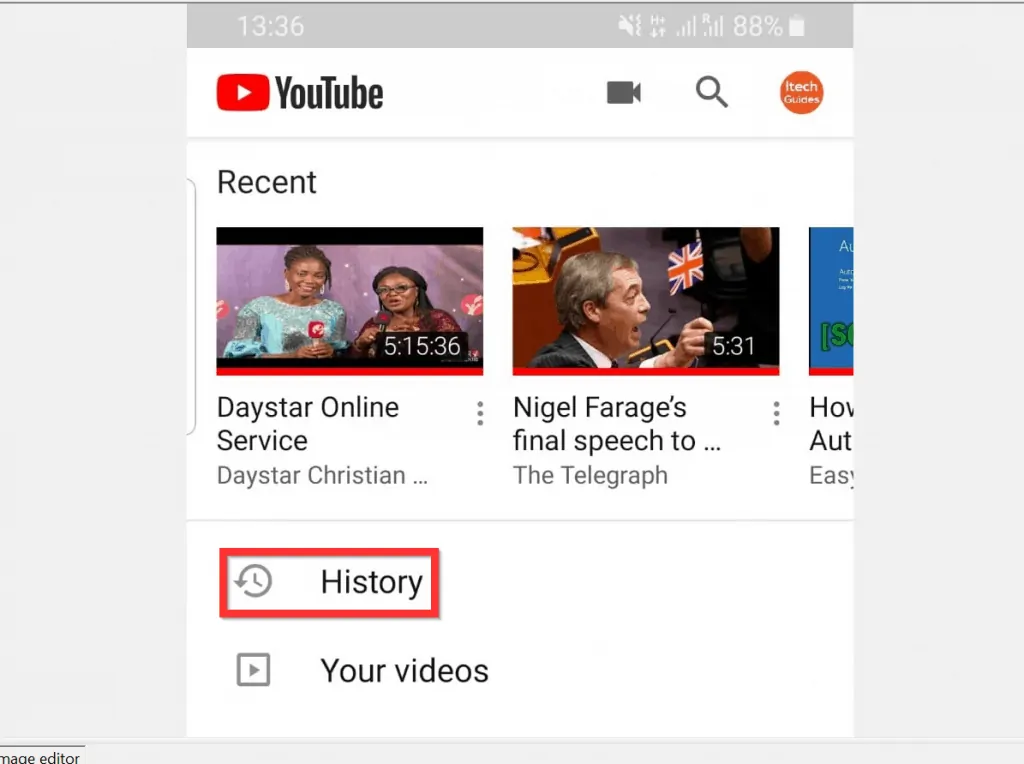Open YouTube search

(711, 91)
